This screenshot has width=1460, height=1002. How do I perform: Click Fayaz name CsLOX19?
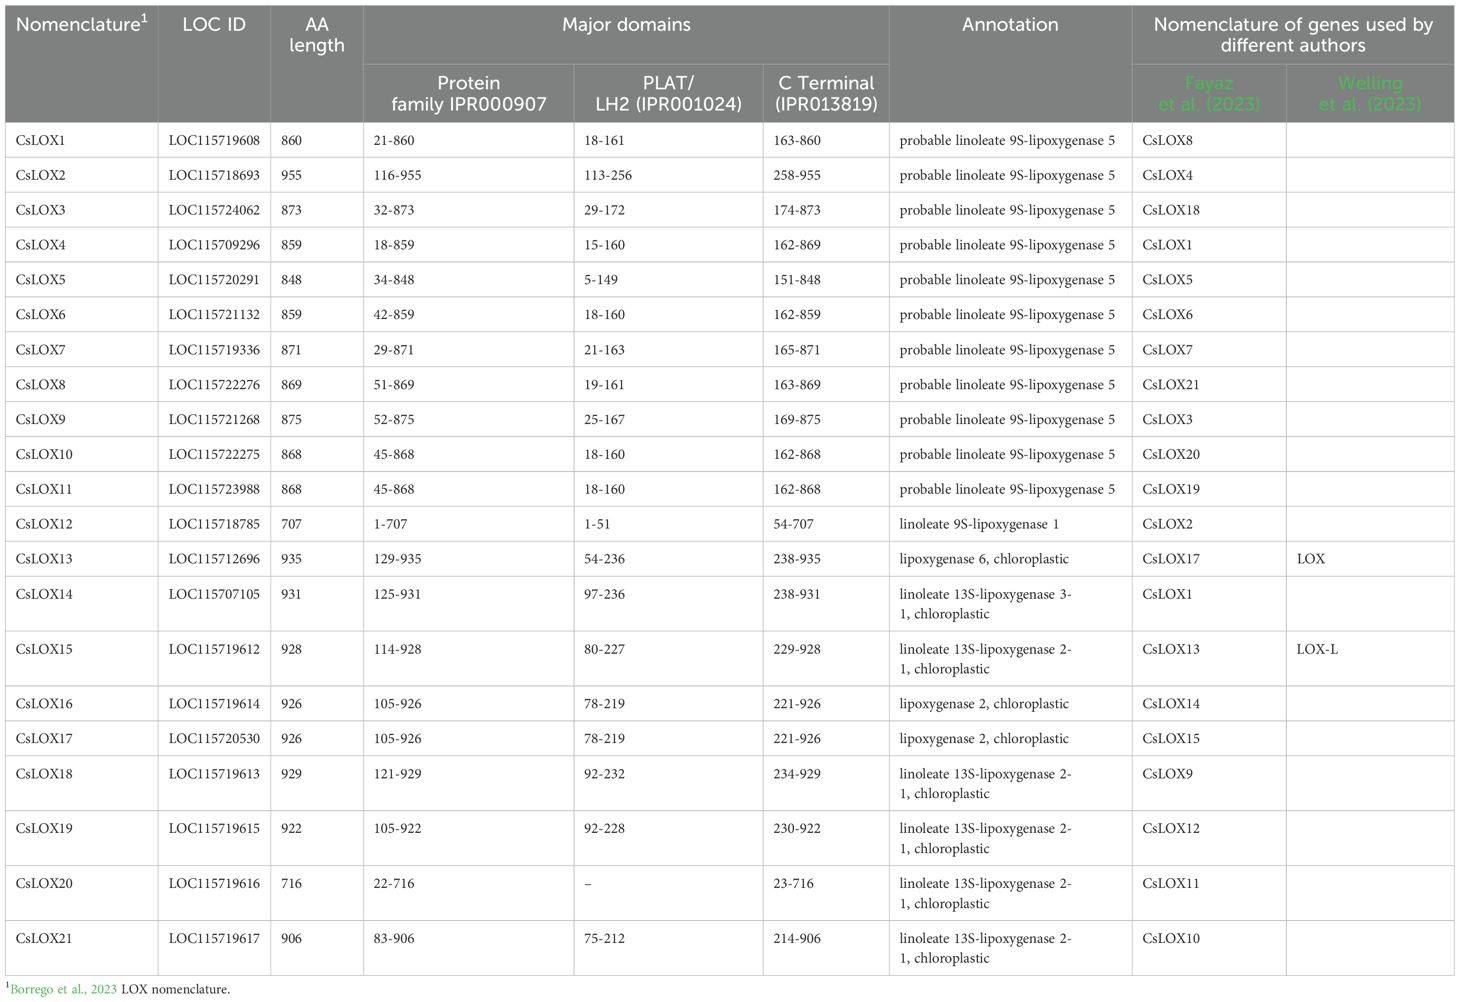tap(1171, 491)
